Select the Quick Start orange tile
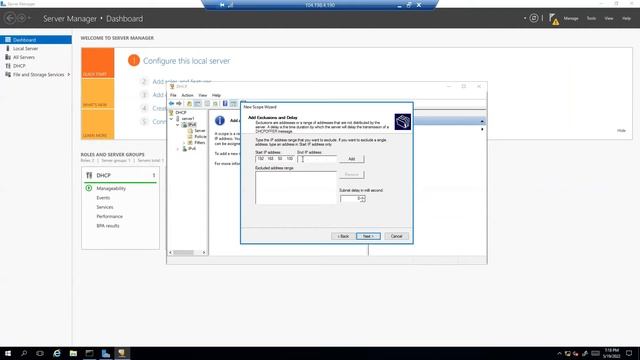The width and height of the screenshot is (640, 360). pyautogui.click(x=98, y=63)
